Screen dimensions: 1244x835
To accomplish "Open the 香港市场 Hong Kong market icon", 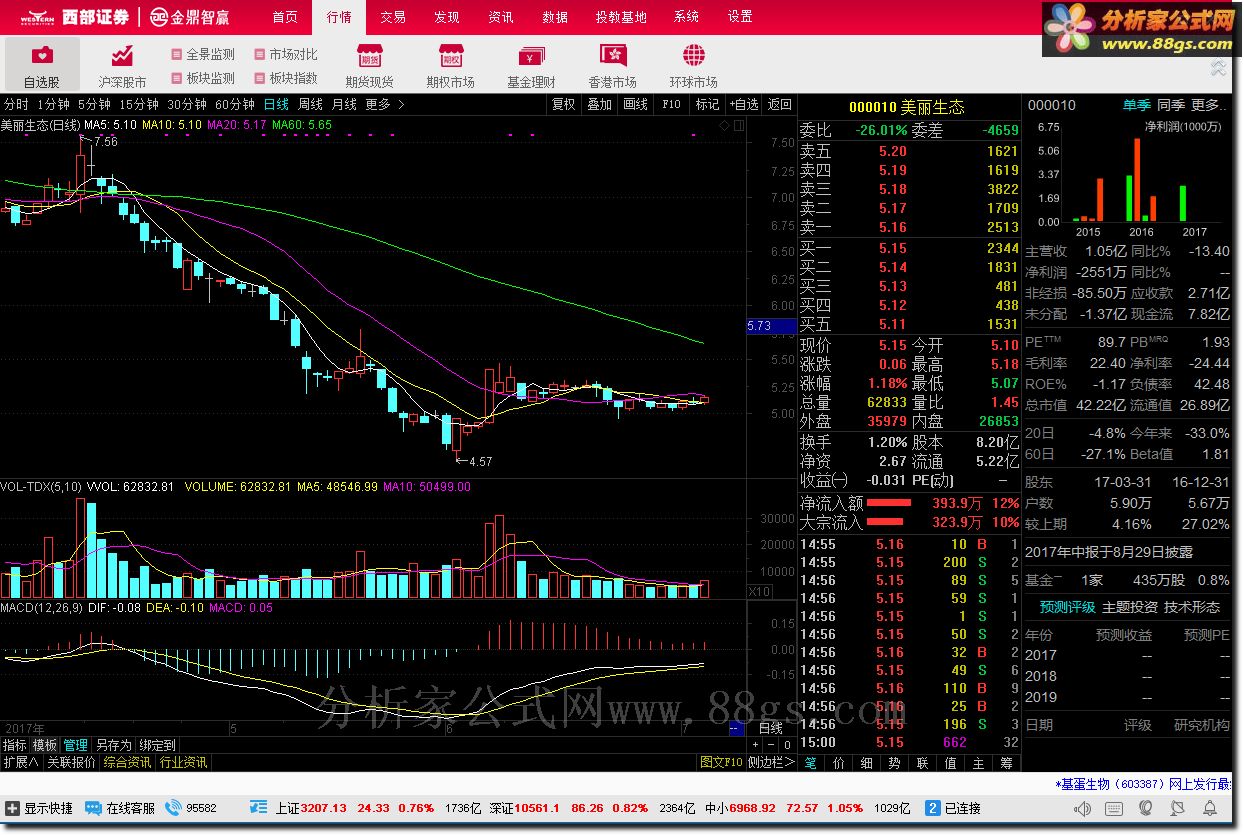I will pyautogui.click(x=612, y=55).
